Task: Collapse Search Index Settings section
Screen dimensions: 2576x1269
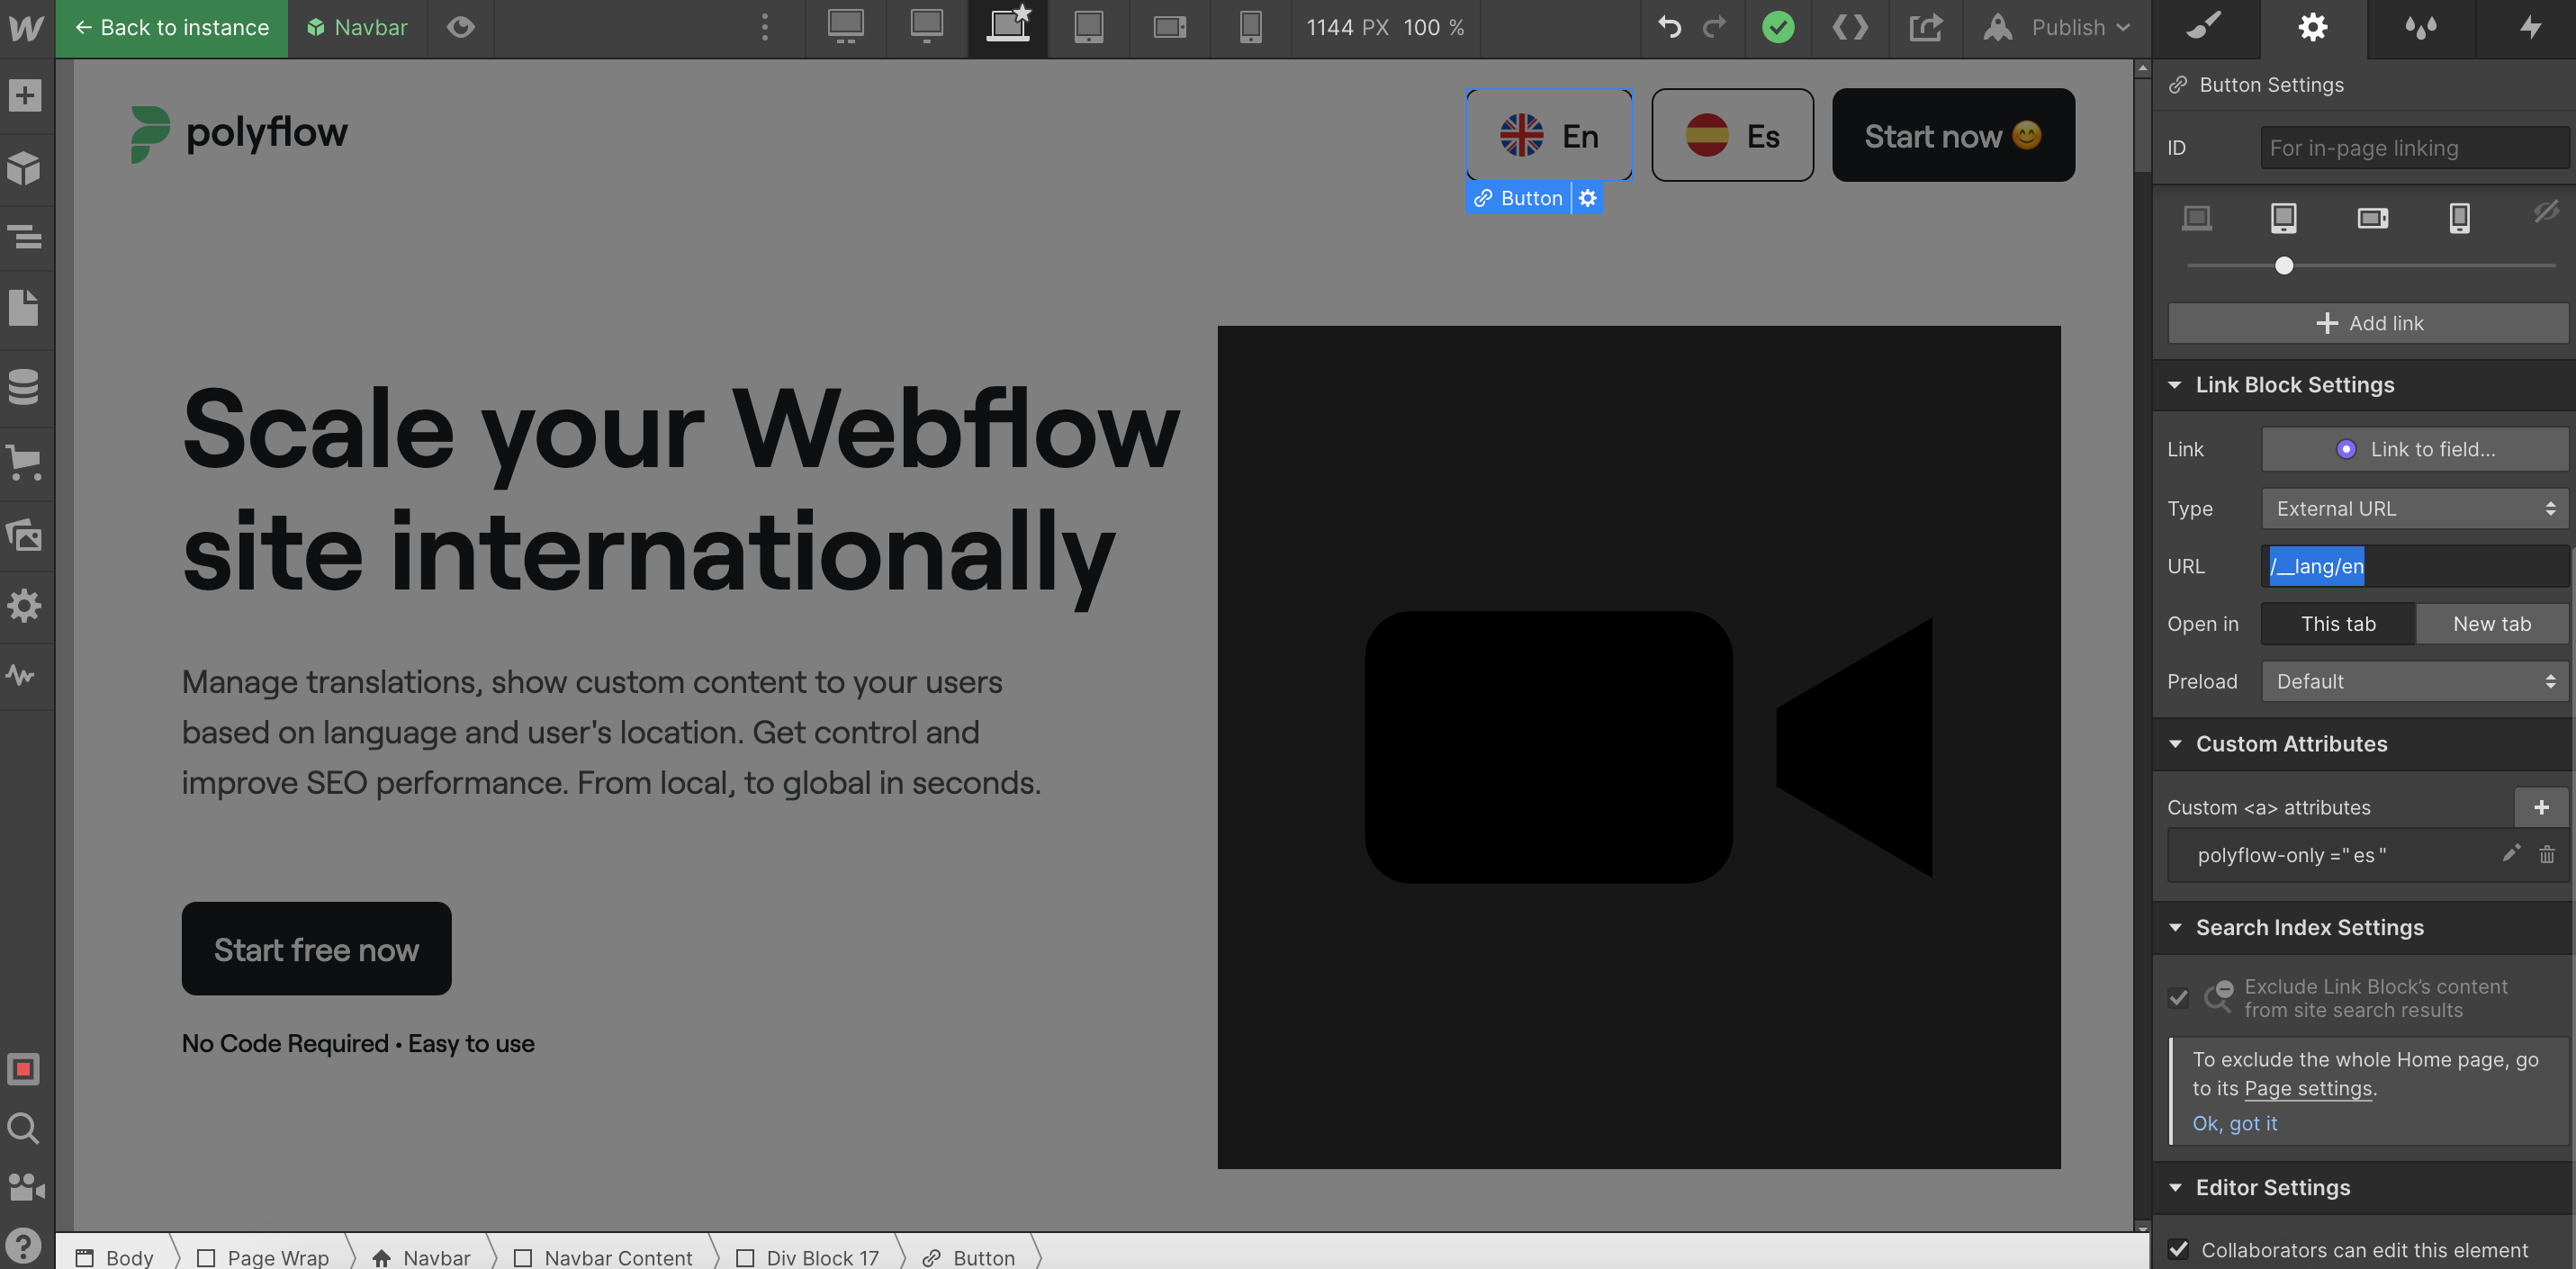Action: pos(2175,928)
